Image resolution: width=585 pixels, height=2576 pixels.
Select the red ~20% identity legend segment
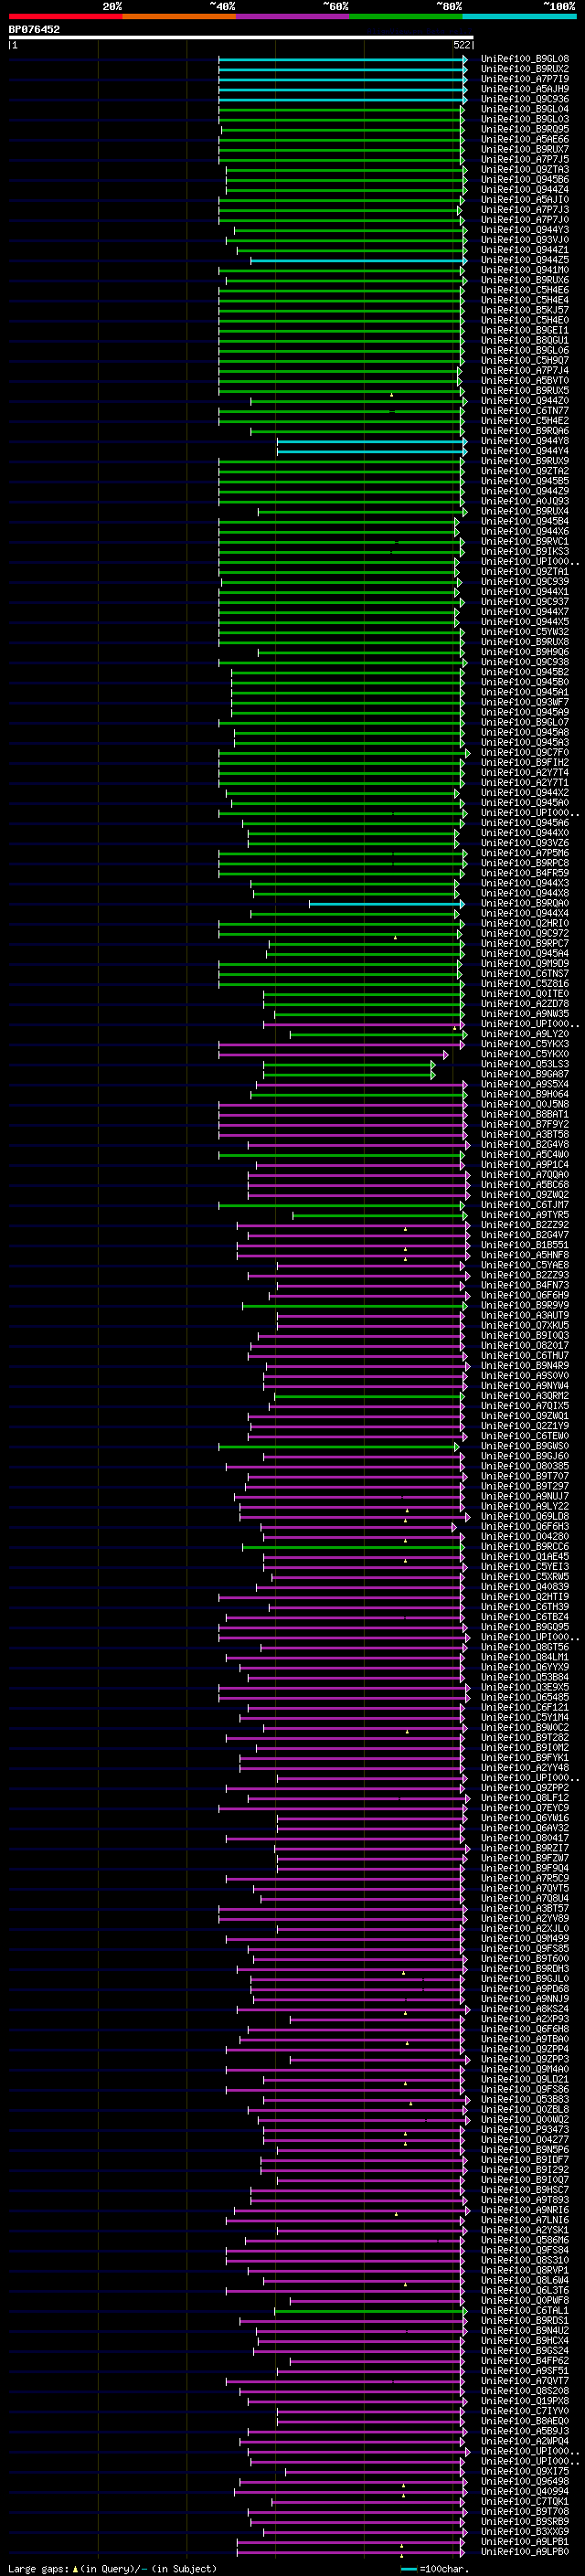65,16
